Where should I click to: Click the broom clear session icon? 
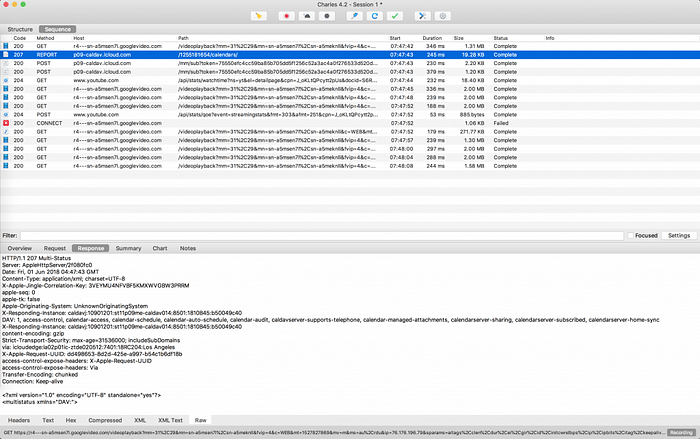pos(260,16)
